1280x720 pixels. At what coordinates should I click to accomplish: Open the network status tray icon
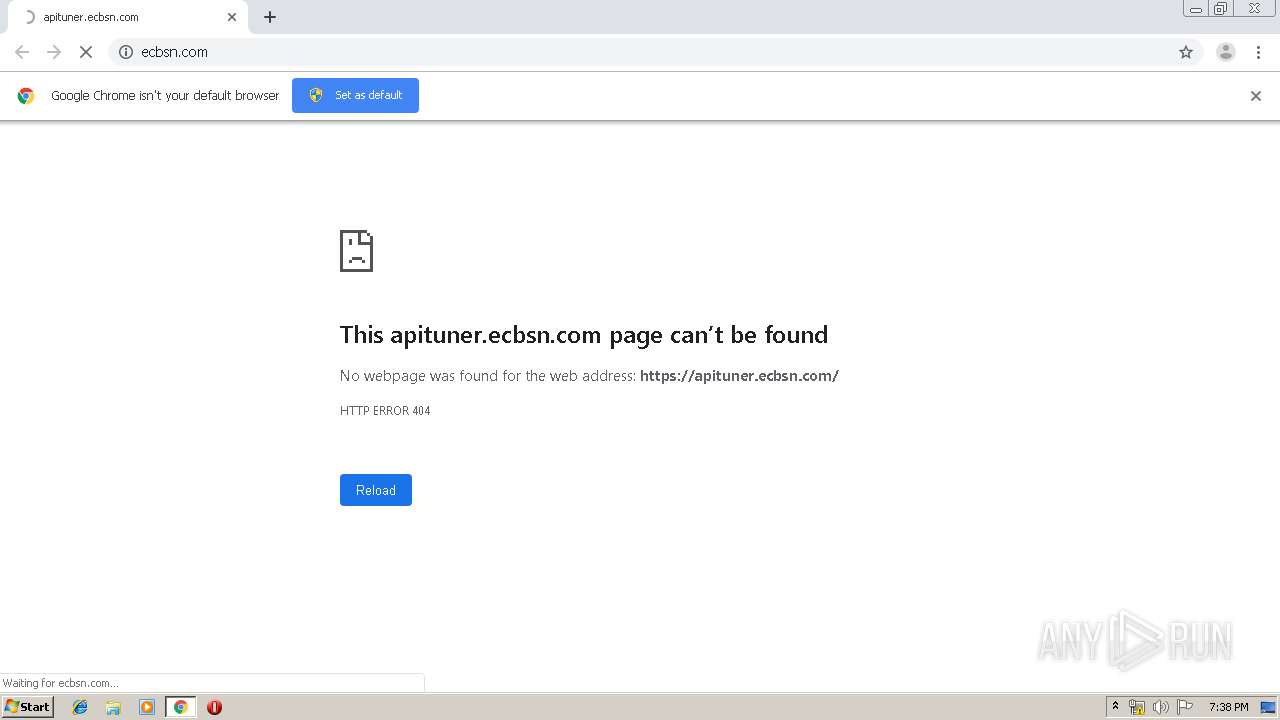(x=1137, y=707)
